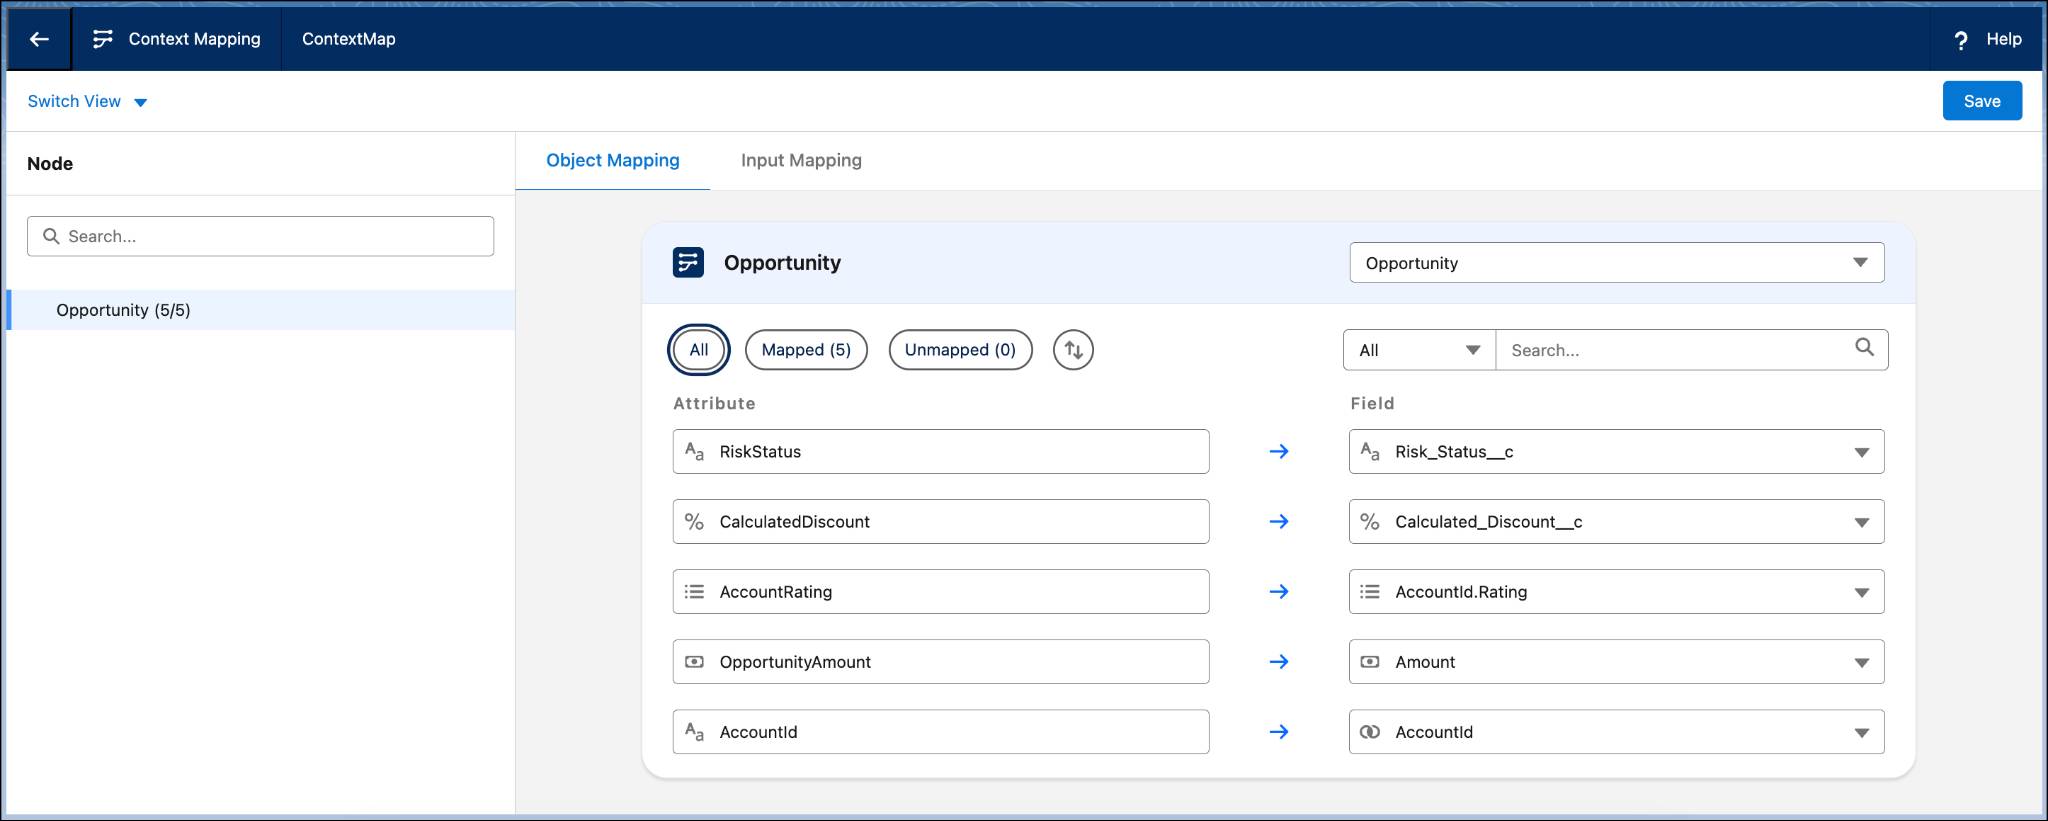This screenshot has height=821, width=2048.
Task: Open the All field-type filter dropdown
Action: 1419,350
